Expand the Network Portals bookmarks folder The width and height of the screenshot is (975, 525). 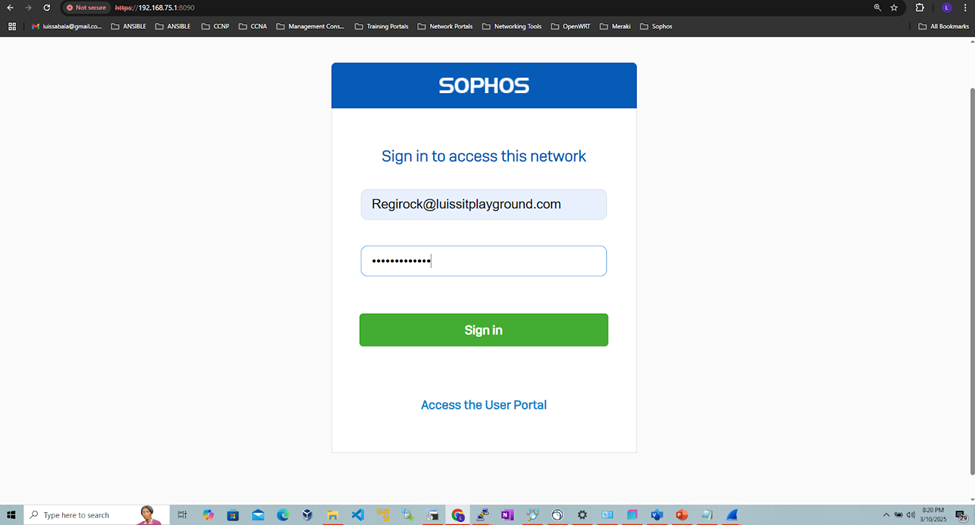tap(445, 26)
